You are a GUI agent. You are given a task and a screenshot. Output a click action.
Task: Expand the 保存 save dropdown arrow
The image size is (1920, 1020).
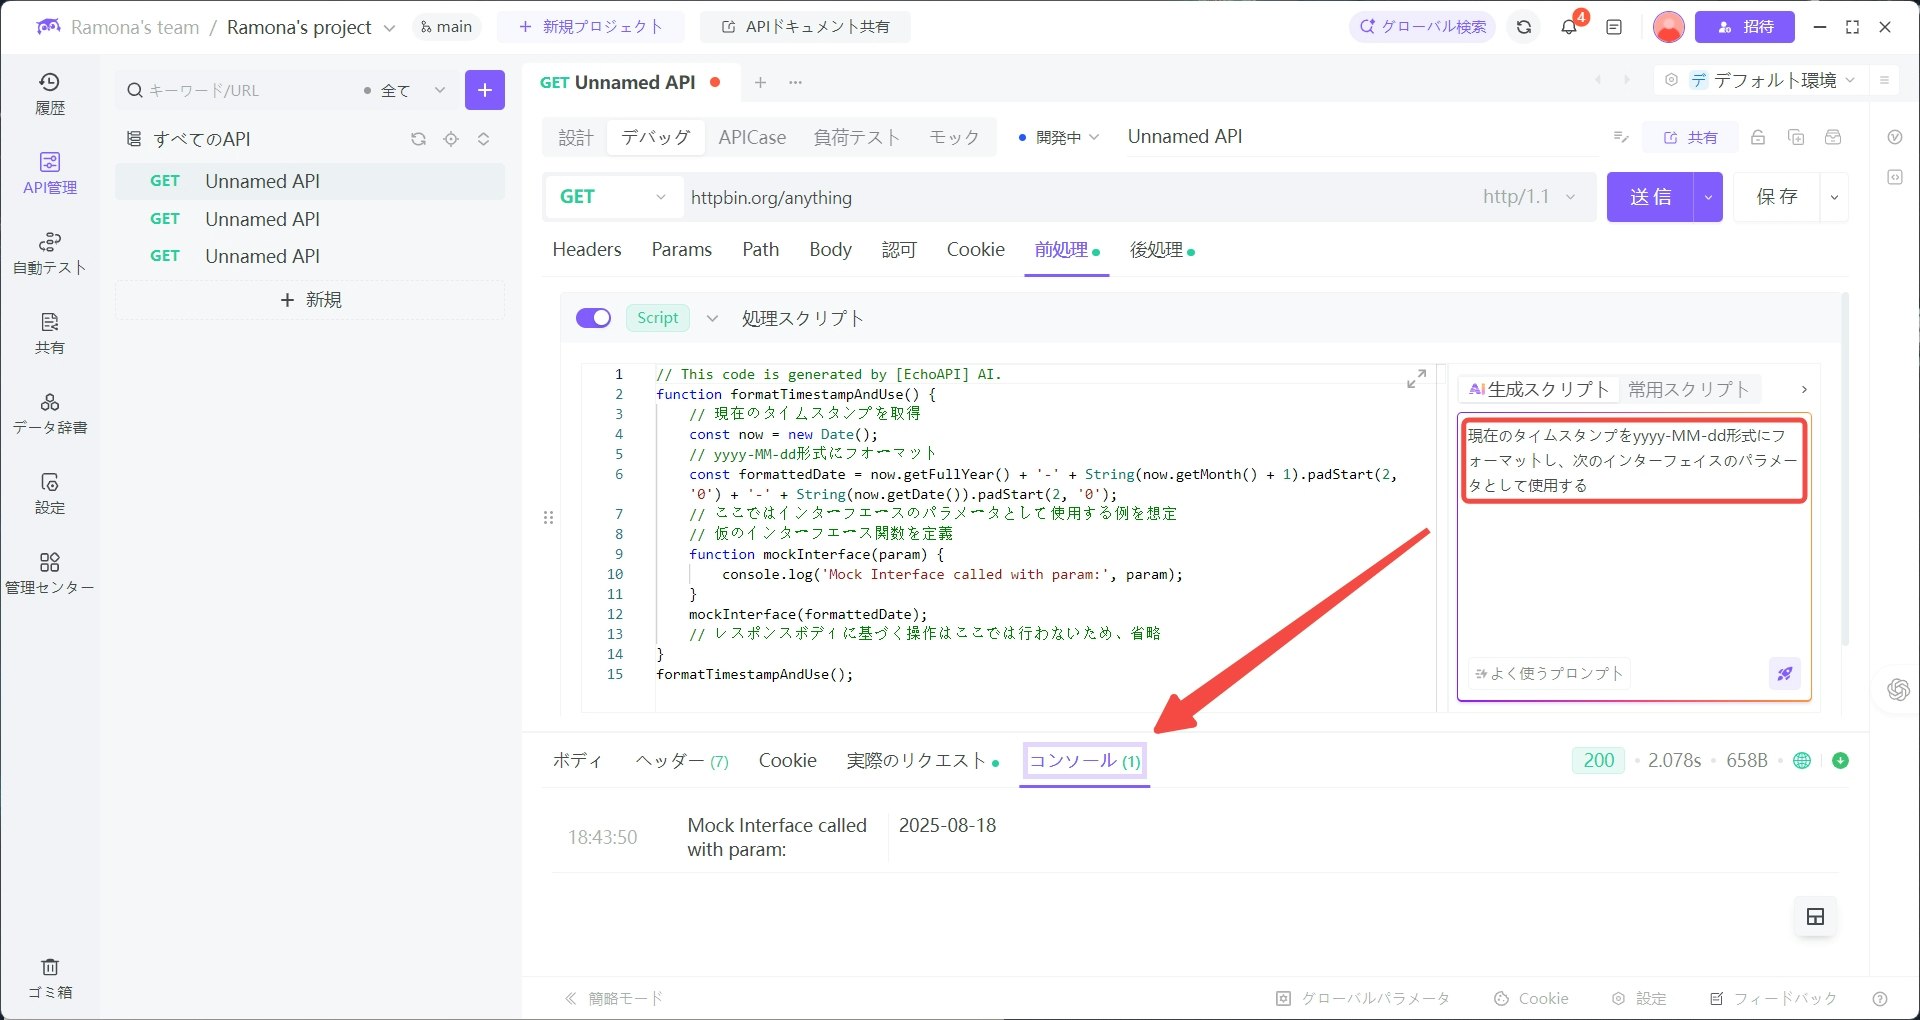click(1835, 197)
